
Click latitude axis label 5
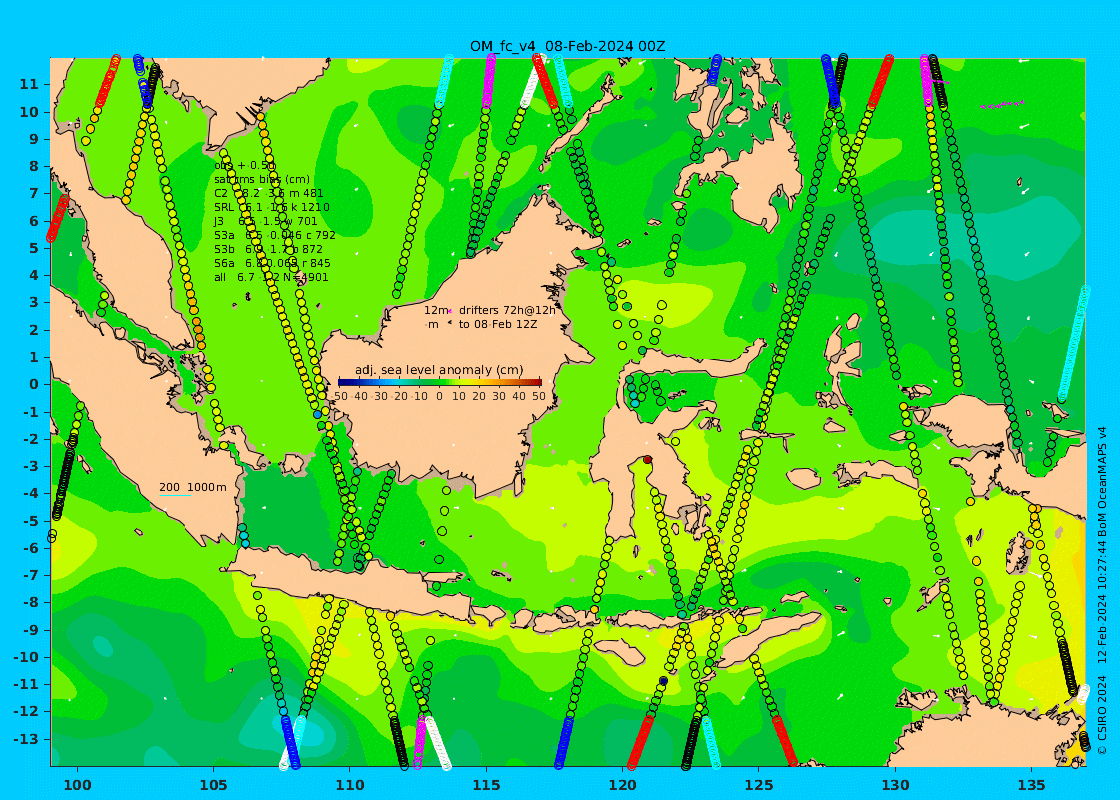click(34, 248)
